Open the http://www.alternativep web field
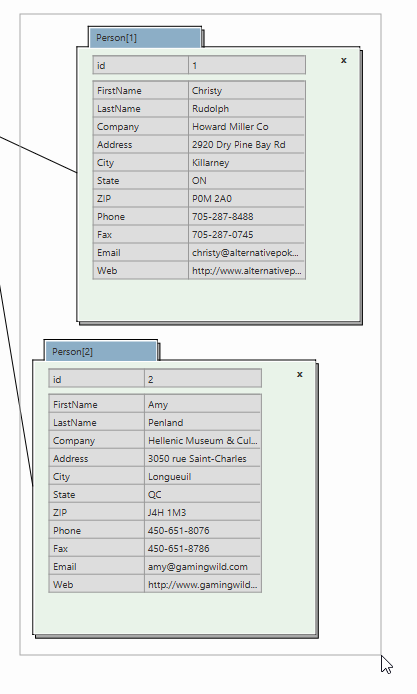 (x=247, y=271)
